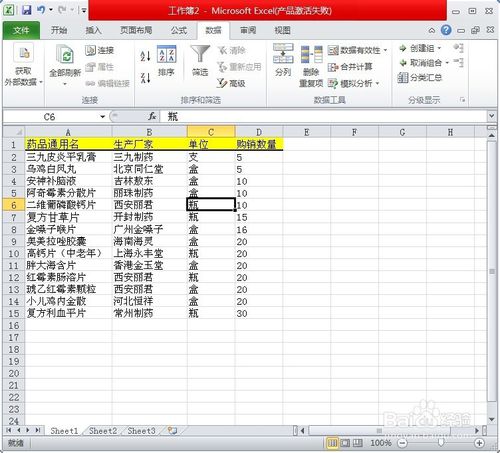Click the Undo arrow icon
Screen dimensions: 500x453
pyautogui.click(x=41, y=10)
